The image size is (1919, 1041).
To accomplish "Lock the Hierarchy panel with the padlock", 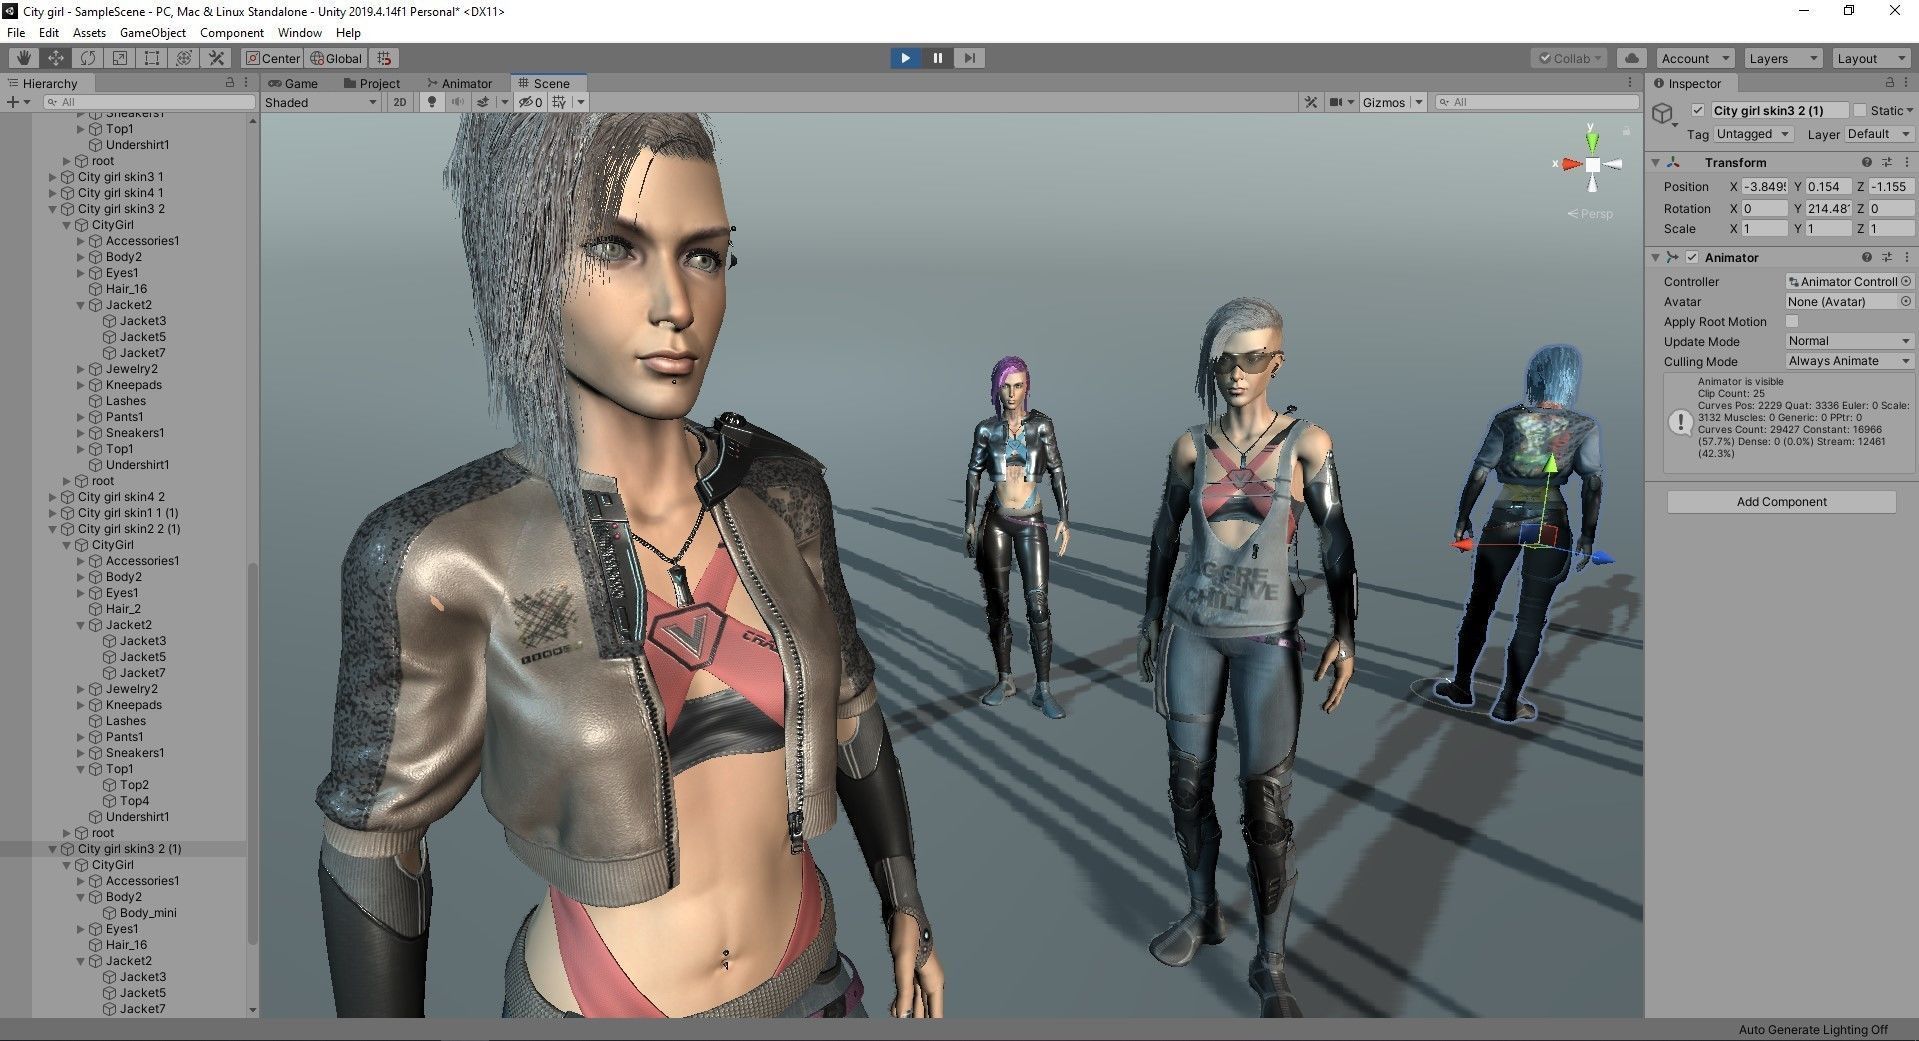I will click(x=229, y=83).
